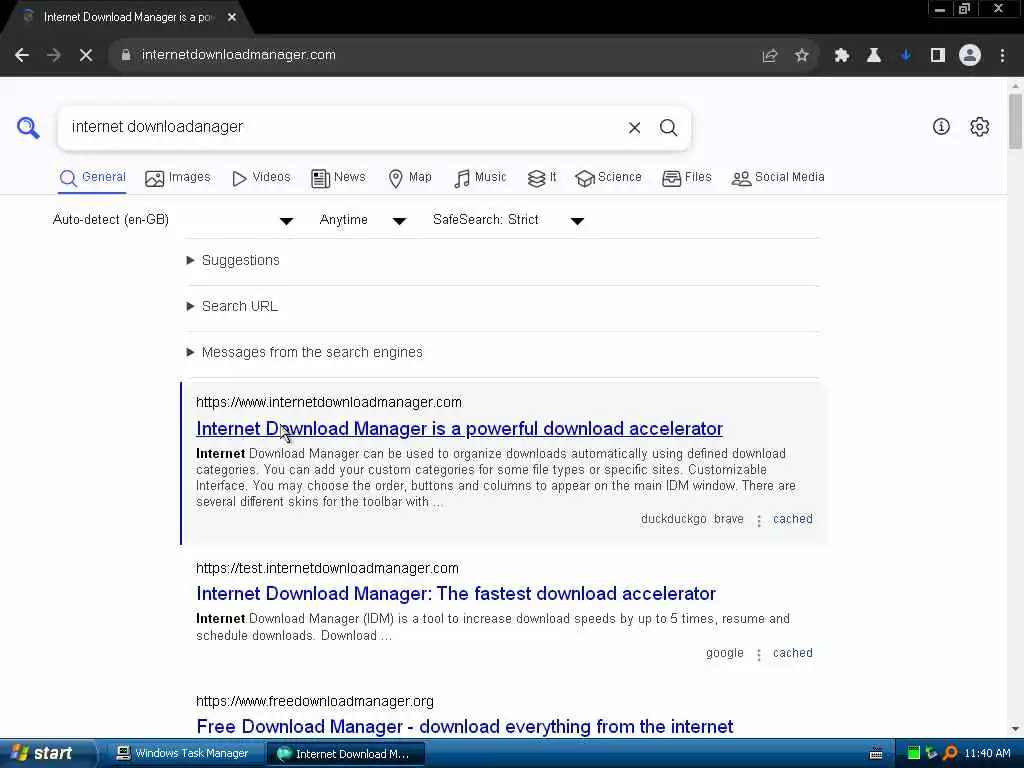Open cached version of test.internetdownloadmanager.com result

click(x=792, y=653)
